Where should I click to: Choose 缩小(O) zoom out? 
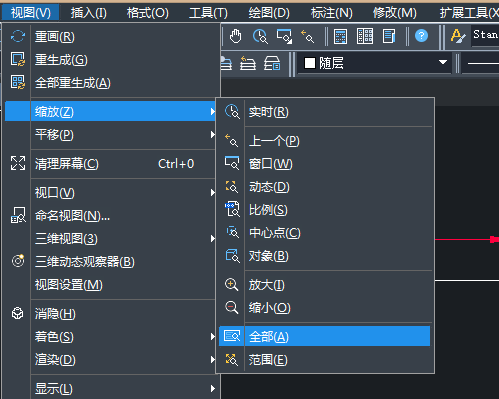[x=324, y=308]
